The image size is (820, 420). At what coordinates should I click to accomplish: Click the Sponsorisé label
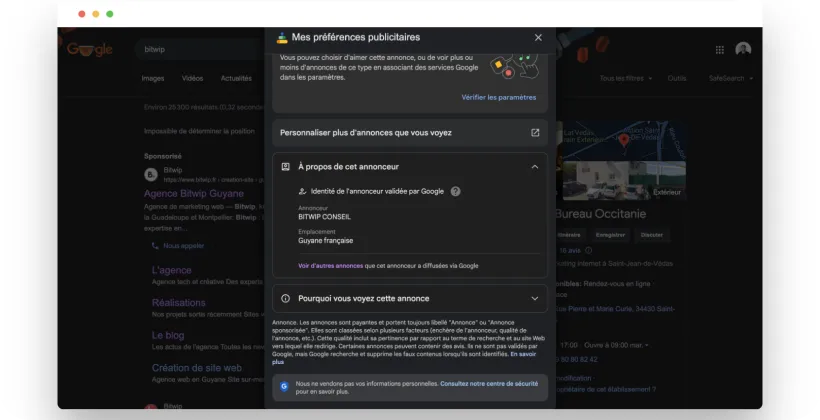(163, 156)
